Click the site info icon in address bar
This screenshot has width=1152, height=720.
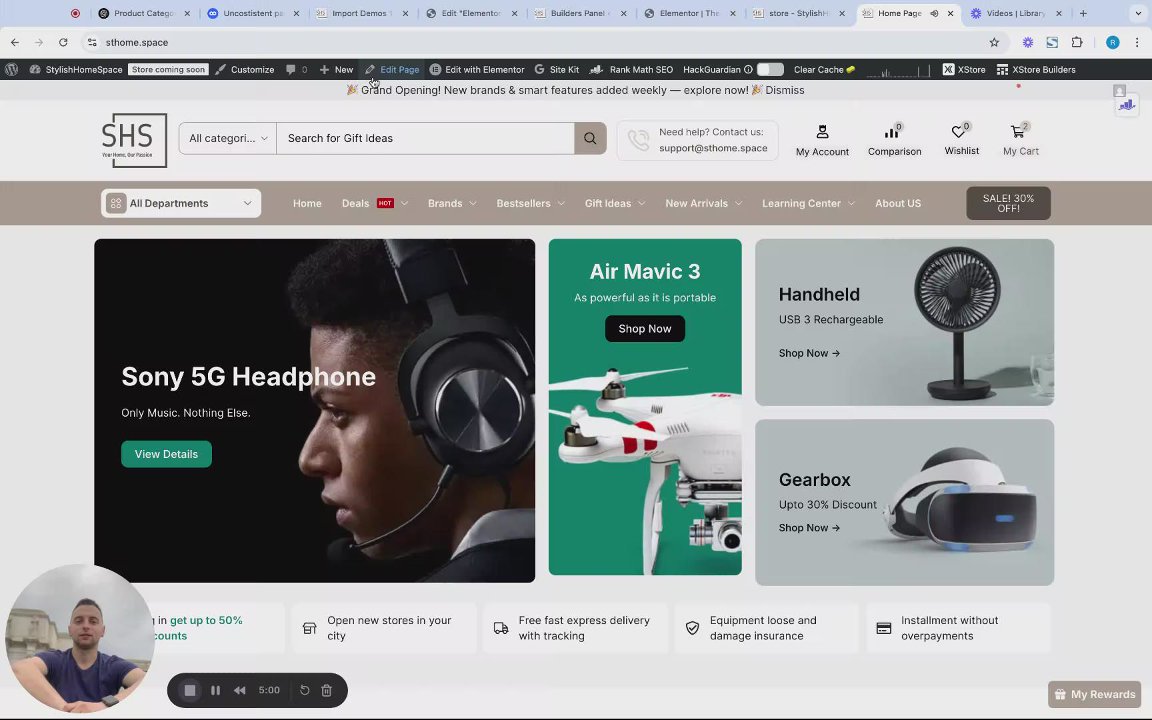point(92,43)
